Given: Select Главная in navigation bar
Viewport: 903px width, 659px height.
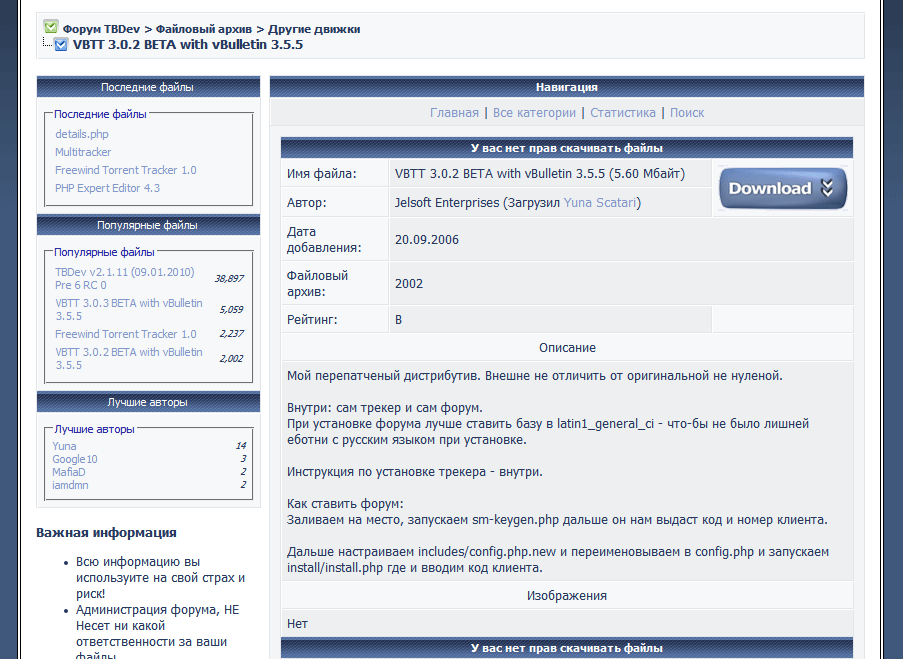Looking at the screenshot, I should coord(454,113).
